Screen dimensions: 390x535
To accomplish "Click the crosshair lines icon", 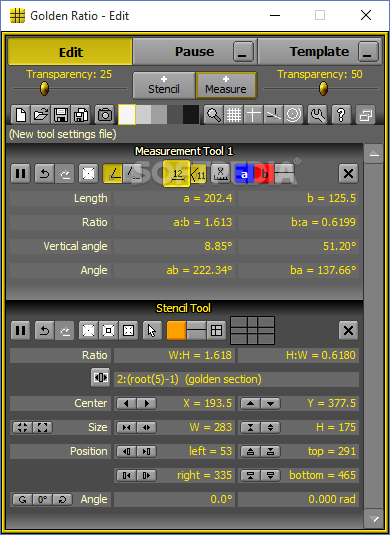I will pyautogui.click(x=253, y=115).
